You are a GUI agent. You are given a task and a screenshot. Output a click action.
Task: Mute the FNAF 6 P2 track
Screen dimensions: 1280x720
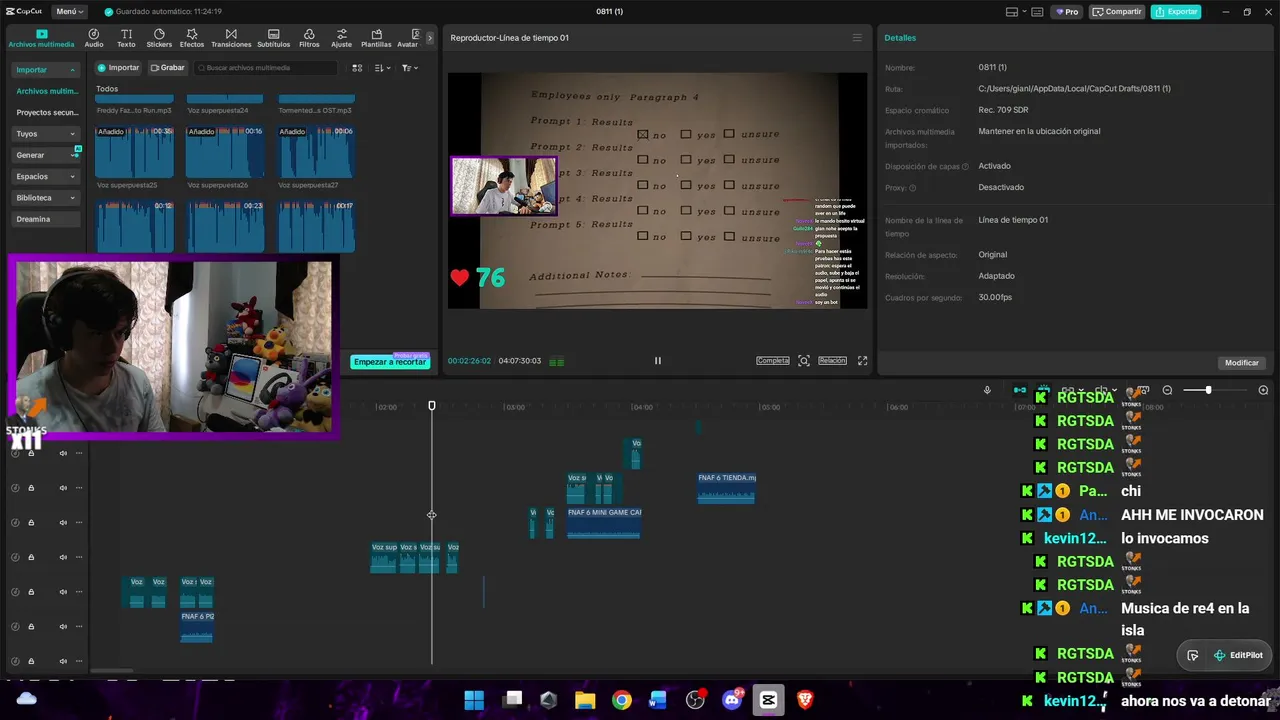pos(63,626)
